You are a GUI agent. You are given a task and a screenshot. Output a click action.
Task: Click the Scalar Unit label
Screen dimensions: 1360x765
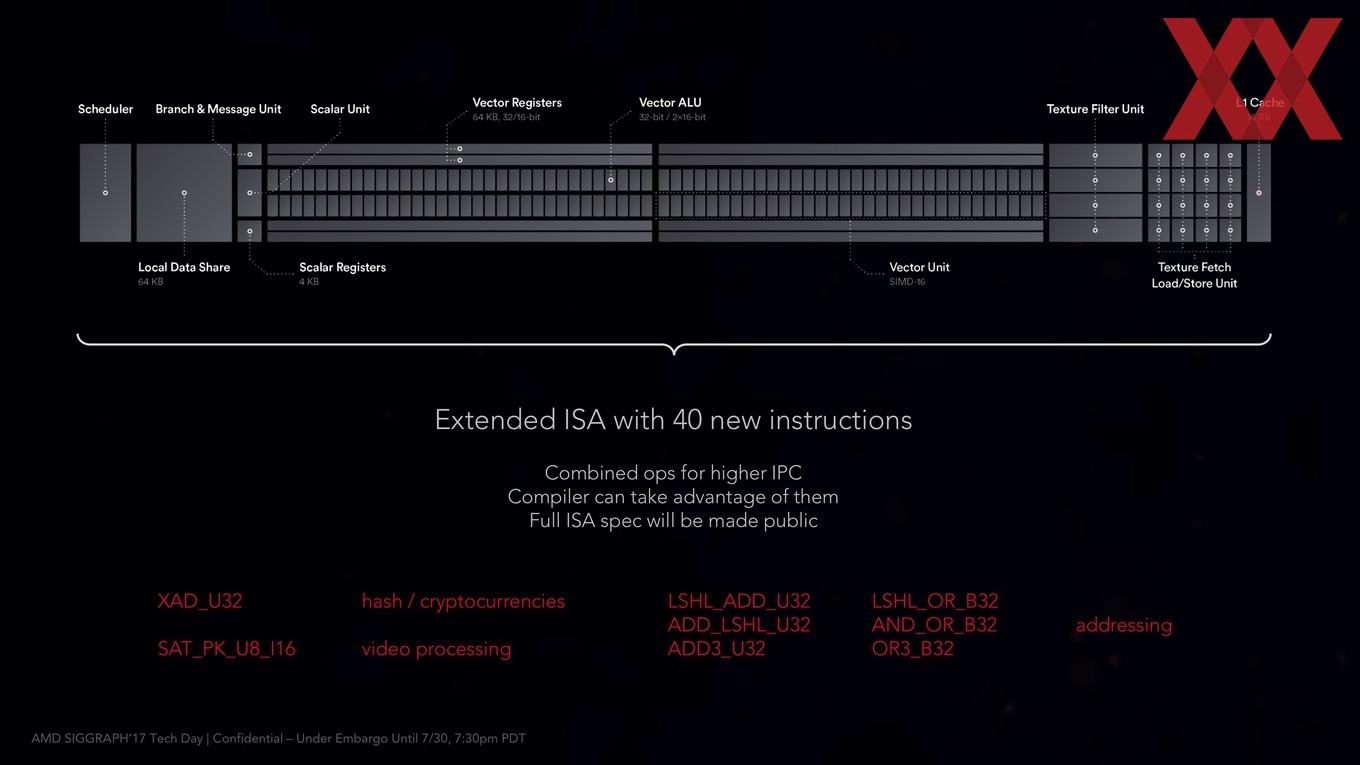click(x=340, y=109)
